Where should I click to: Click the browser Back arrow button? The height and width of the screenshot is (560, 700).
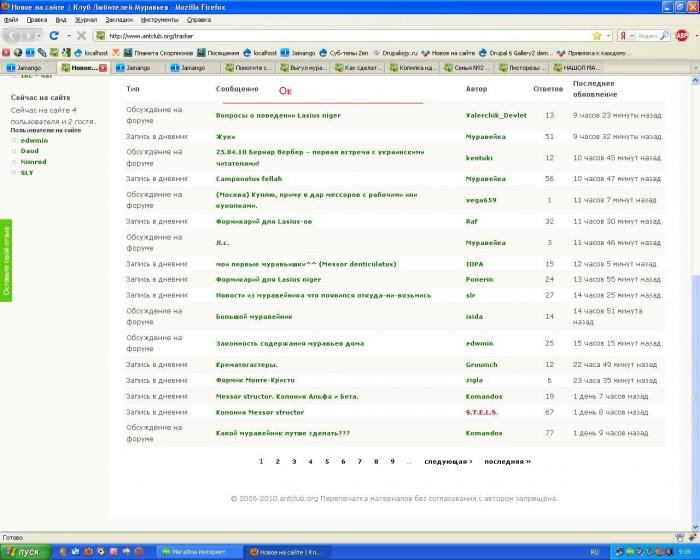14,35
